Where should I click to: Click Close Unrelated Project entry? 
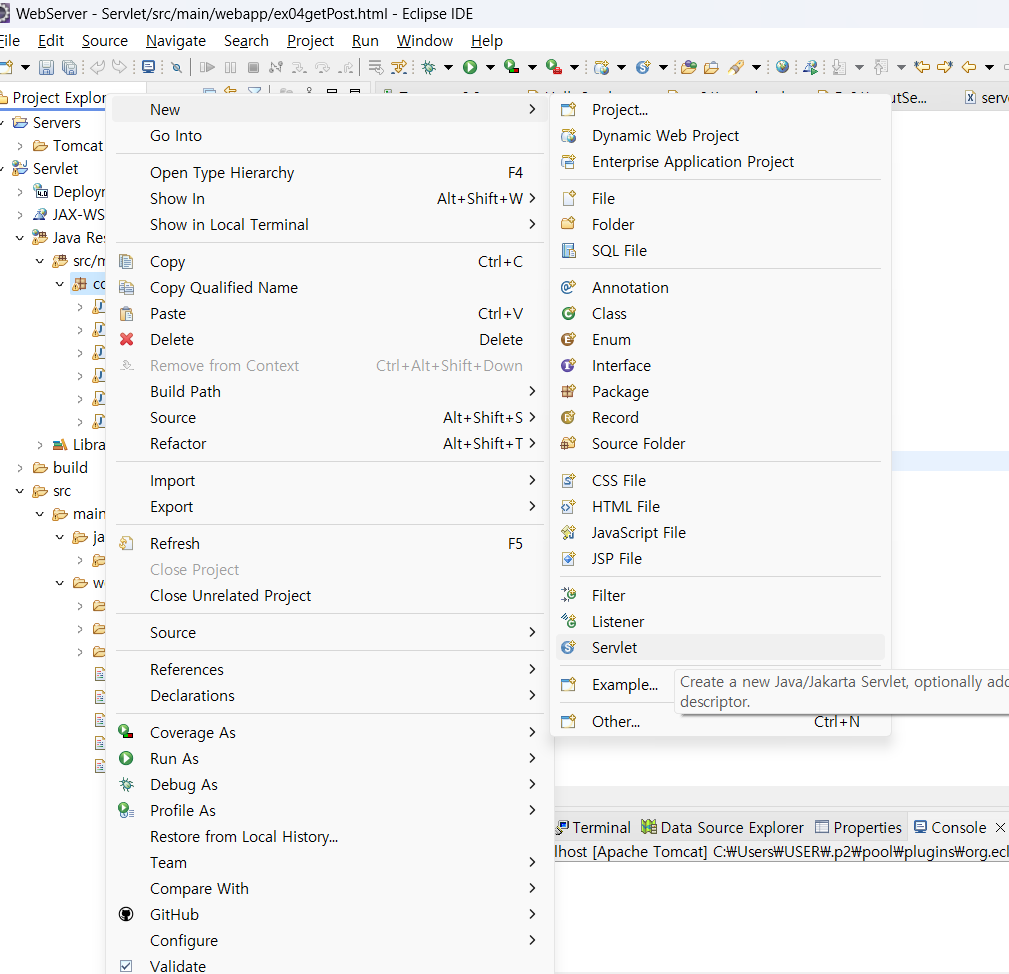331,596
